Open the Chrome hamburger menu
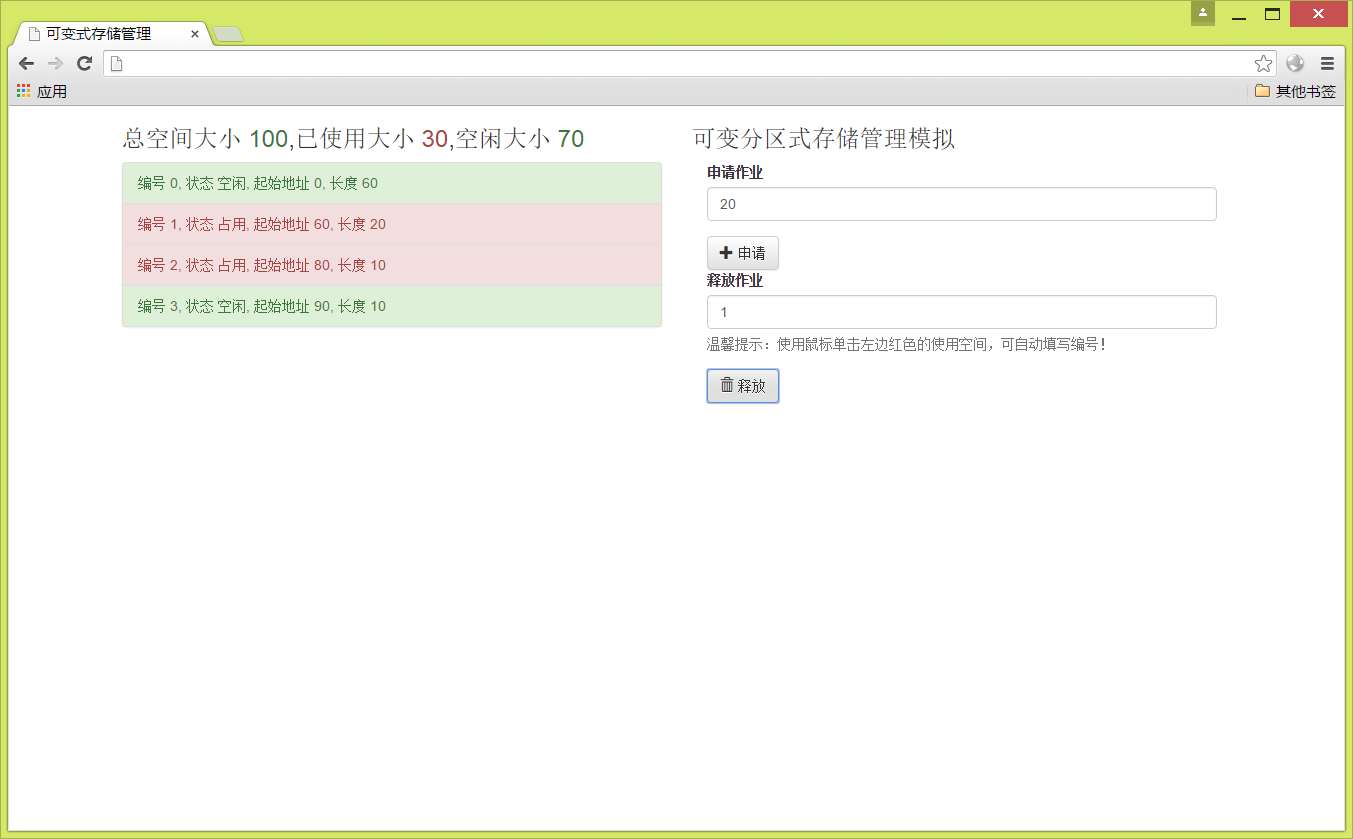 pyautogui.click(x=1328, y=64)
